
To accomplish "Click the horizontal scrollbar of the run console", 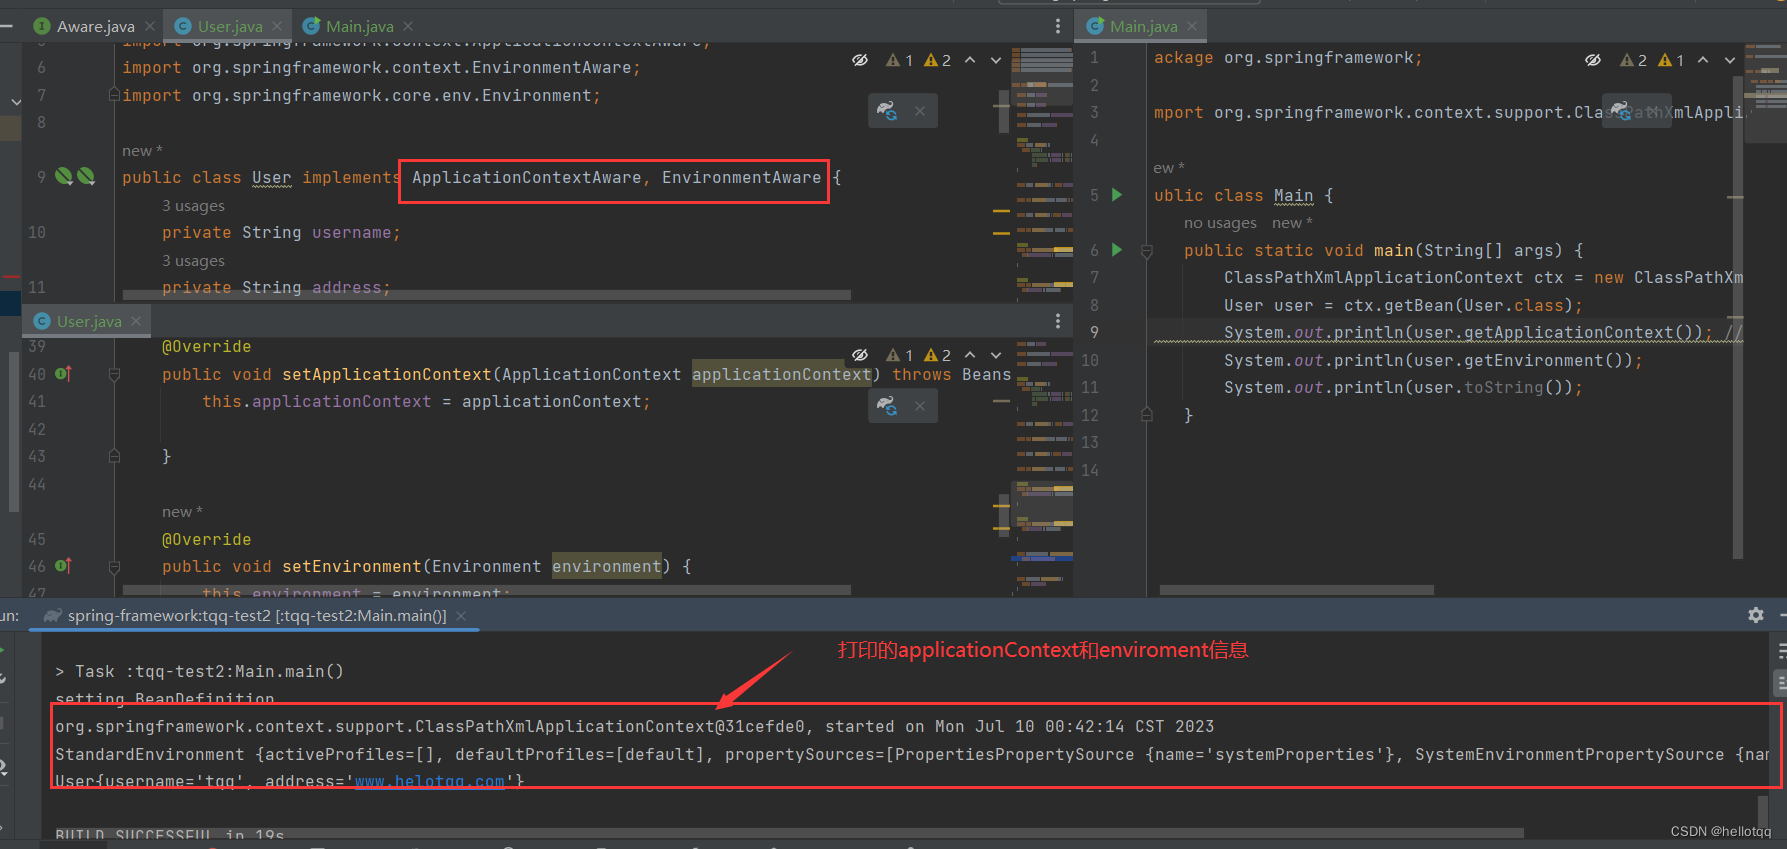I will (781, 832).
